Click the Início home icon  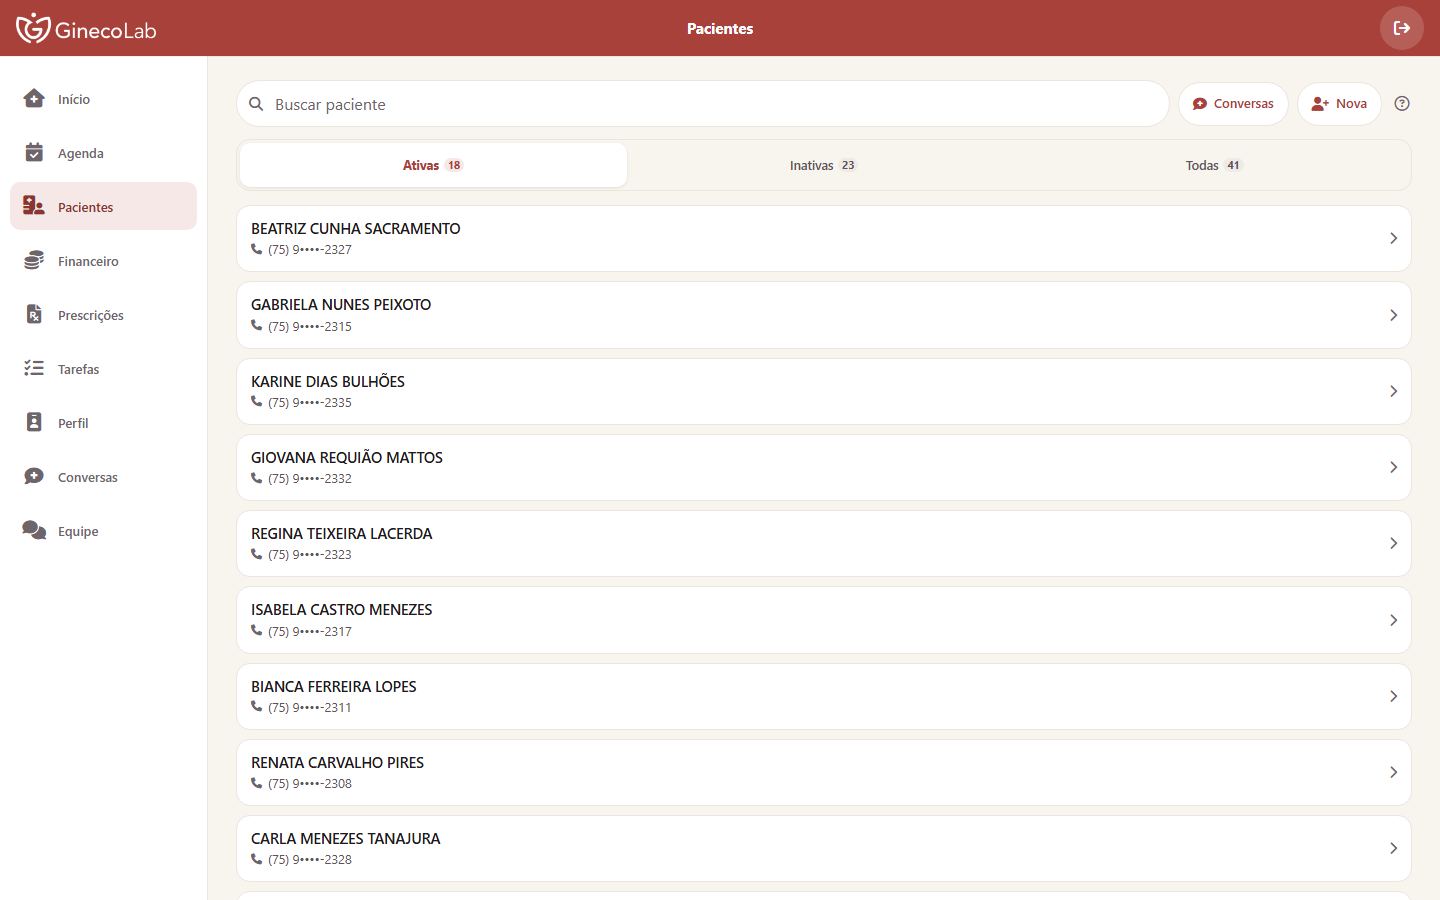tap(34, 98)
